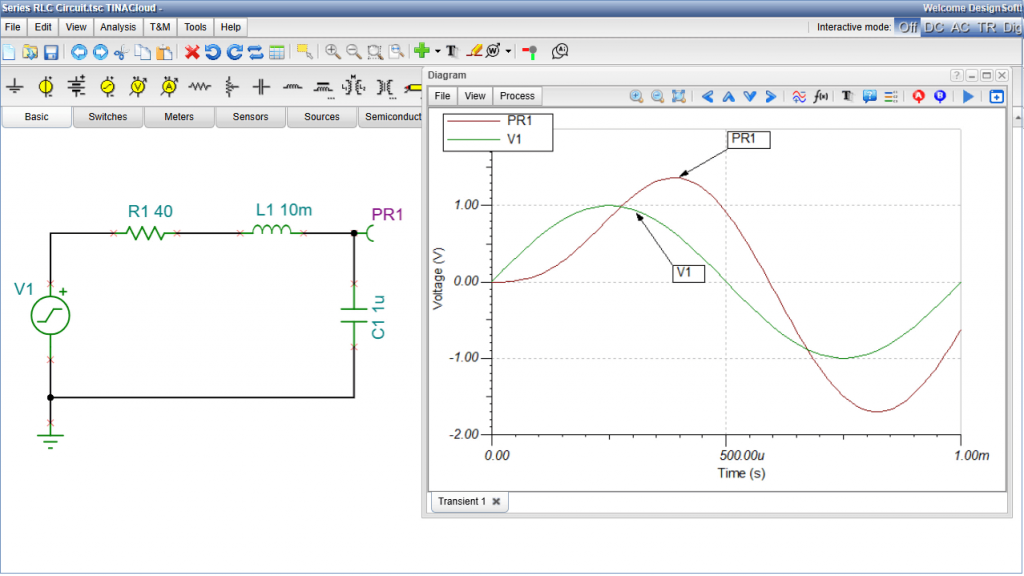Expand the arrow beside green plus icon
Screen dimensions: 1024x576
[x=437, y=52]
